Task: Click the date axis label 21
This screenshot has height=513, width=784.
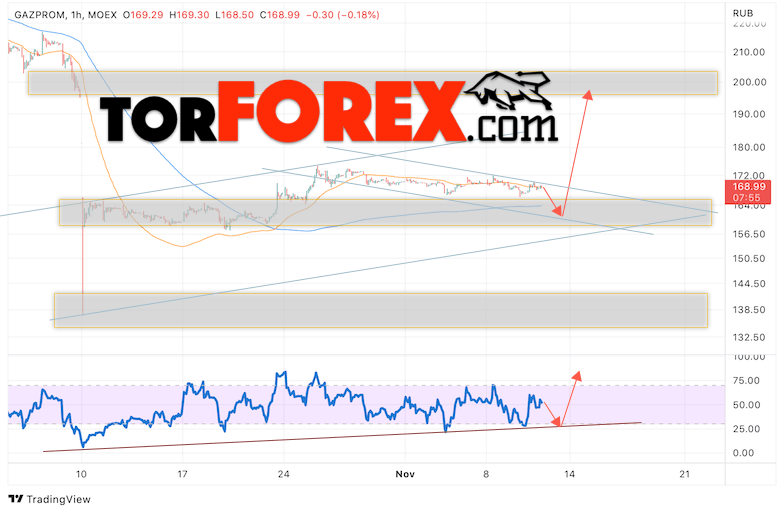Action: coord(685,474)
